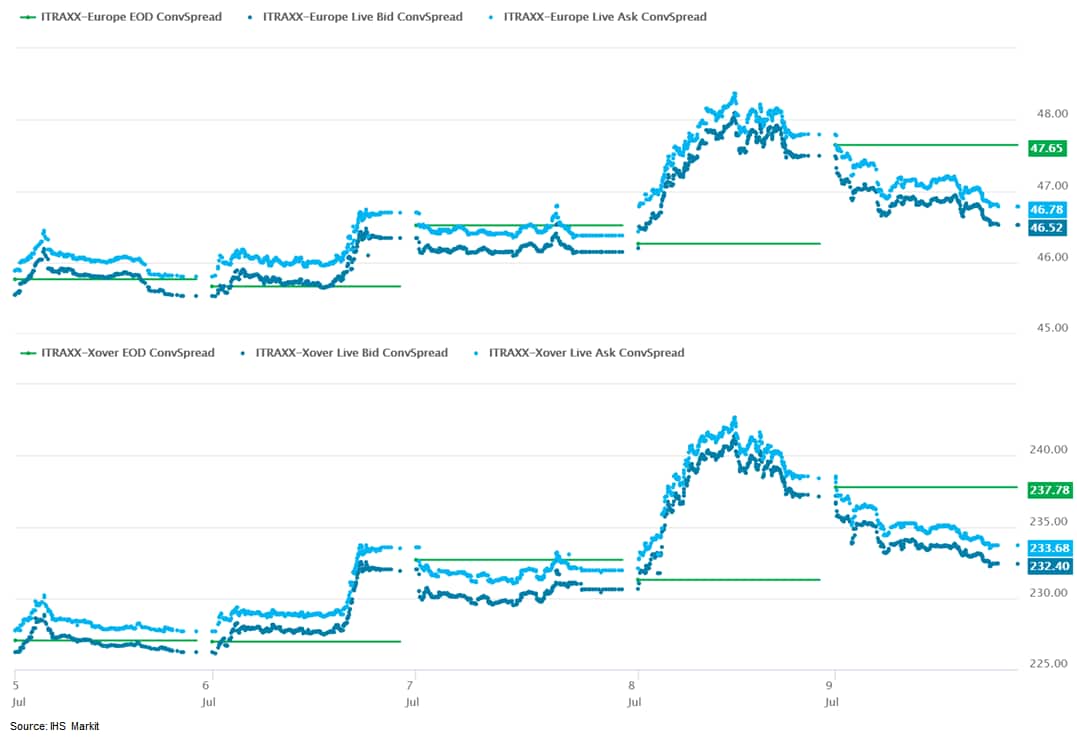The height and width of the screenshot is (738, 1077).
Task: Select the 233.68 Live Ask value tag
Action: click(1049, 547)
